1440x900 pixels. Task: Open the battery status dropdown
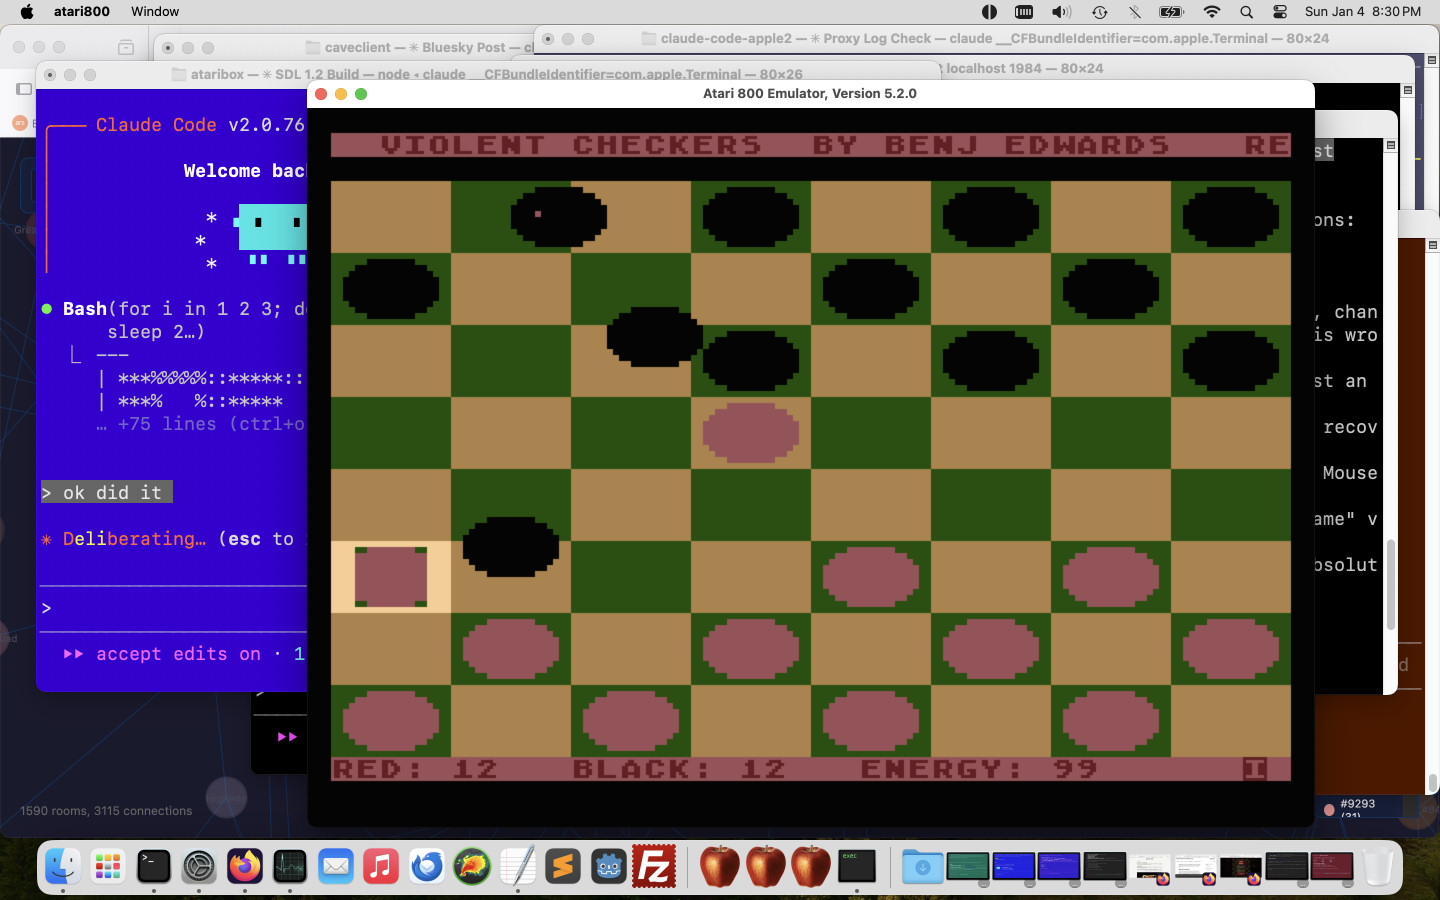click(x=1171, y=12)
